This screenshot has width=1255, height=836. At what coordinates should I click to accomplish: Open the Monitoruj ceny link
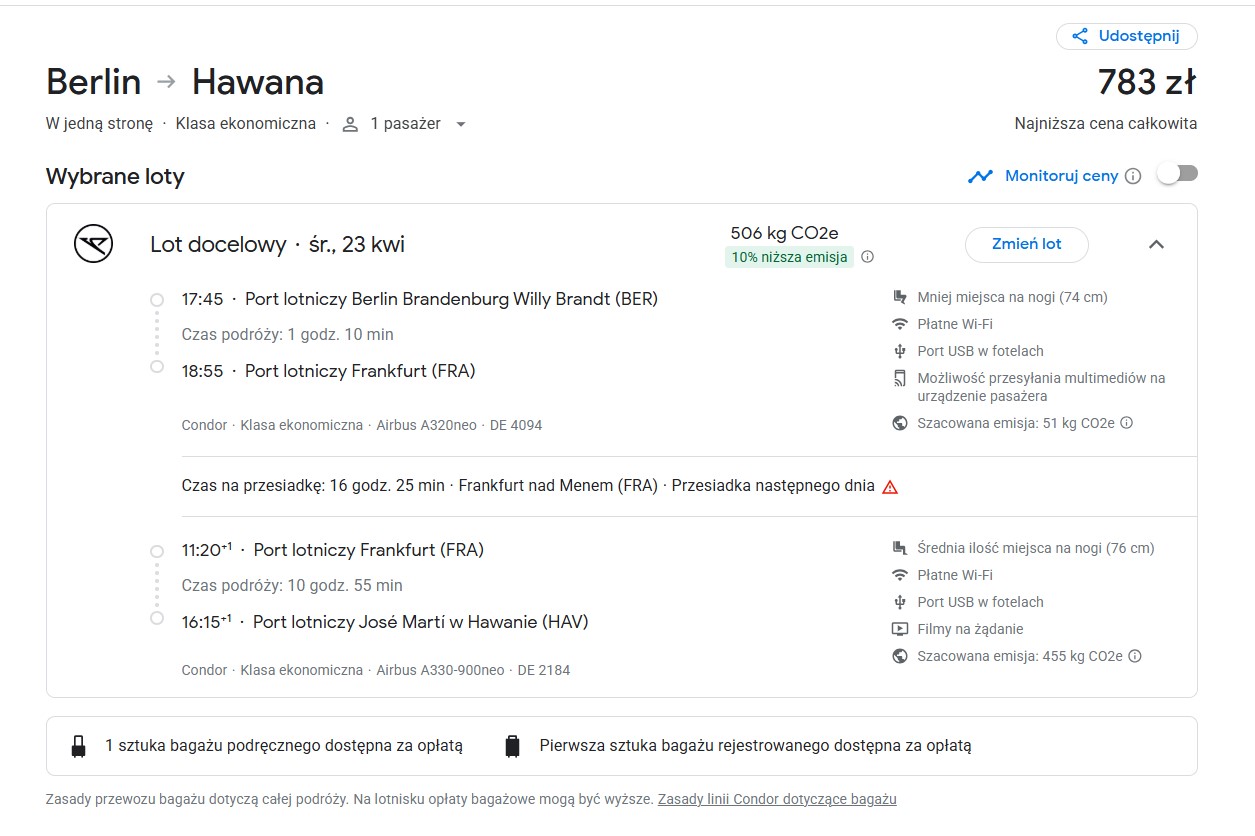coord(1062,176)
